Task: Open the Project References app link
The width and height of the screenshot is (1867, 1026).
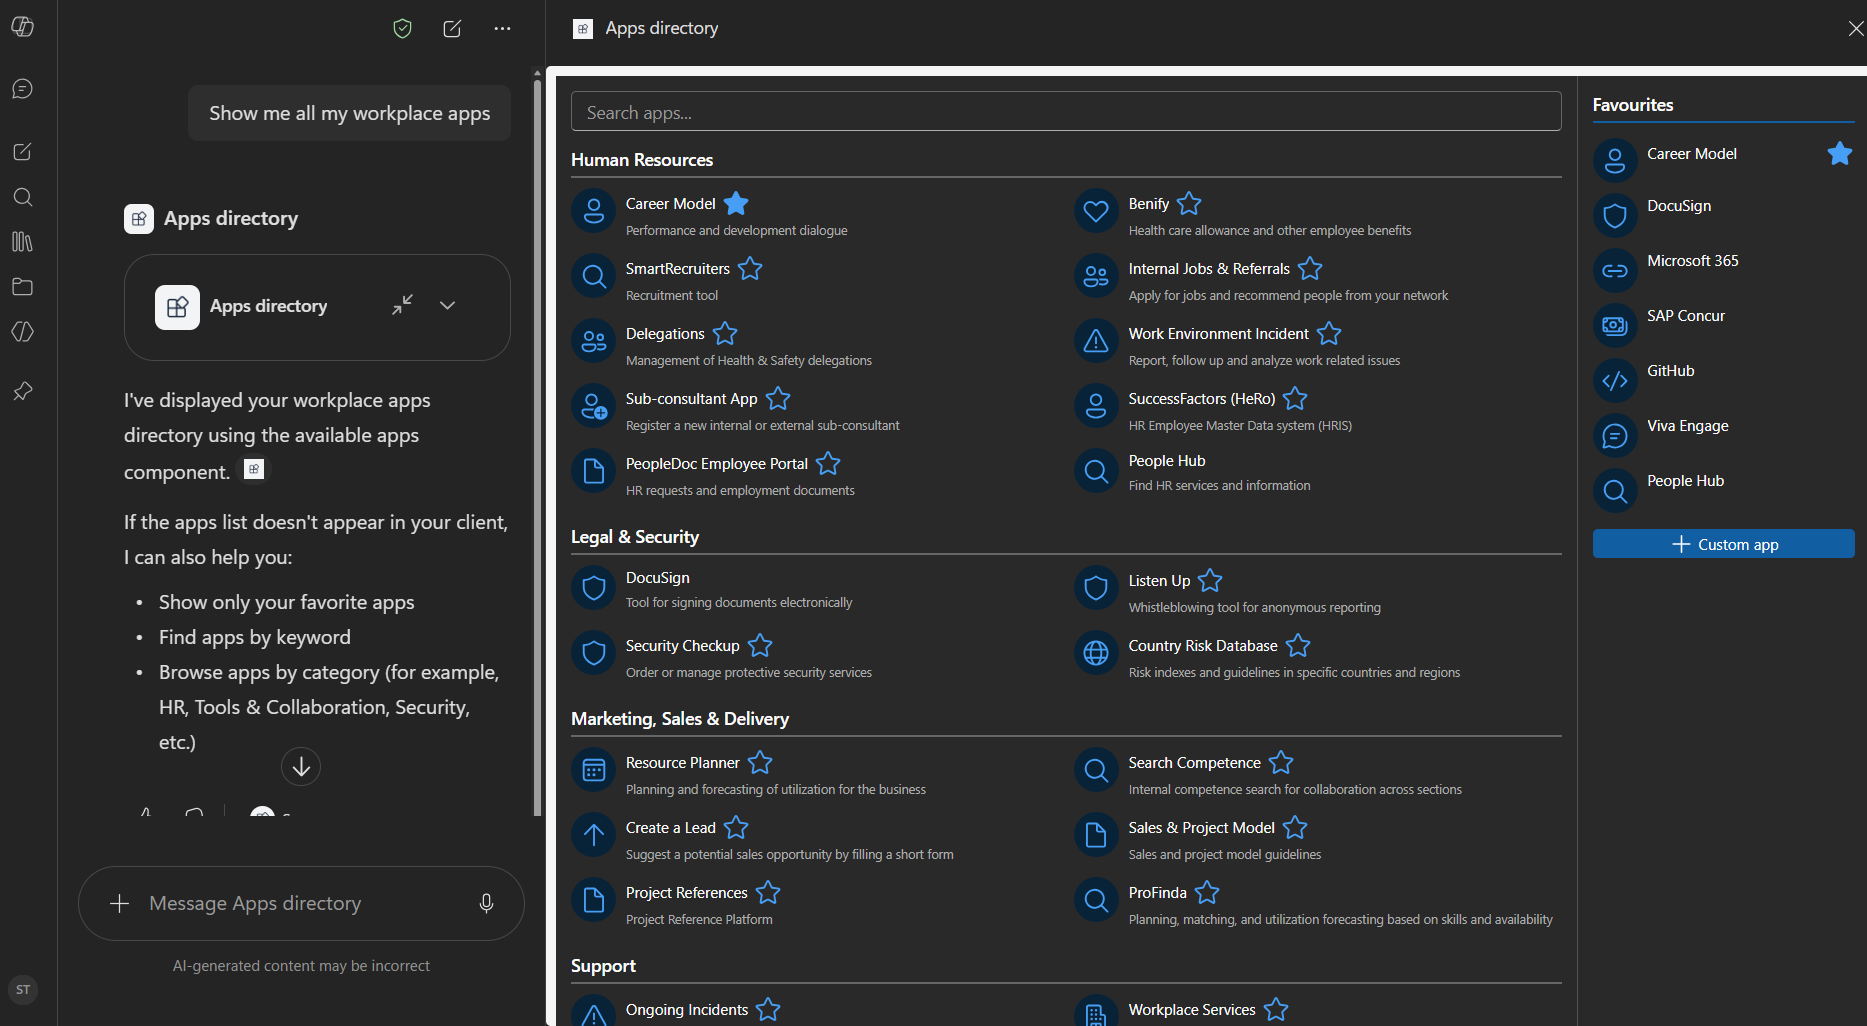Action: pos(686,892)
